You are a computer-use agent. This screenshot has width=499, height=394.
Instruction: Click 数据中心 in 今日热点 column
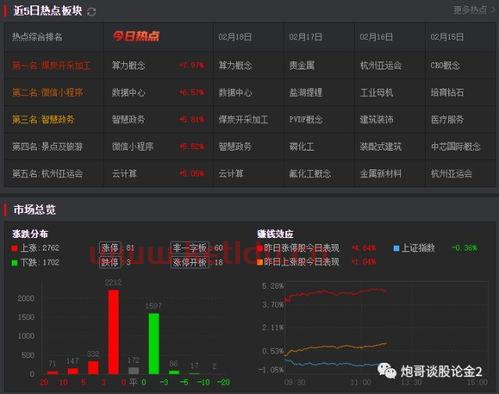129,92
